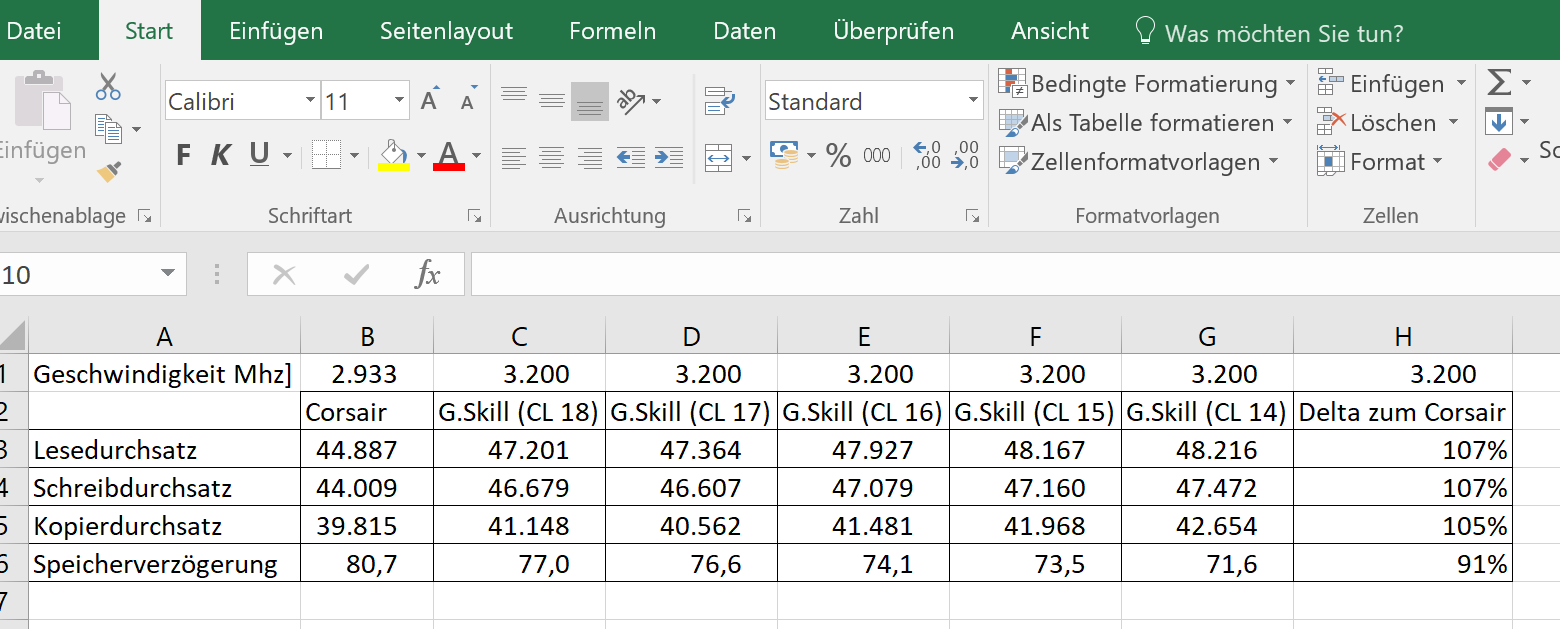
Task: Click Als Tabelle formatieren
Action: 1145,123
